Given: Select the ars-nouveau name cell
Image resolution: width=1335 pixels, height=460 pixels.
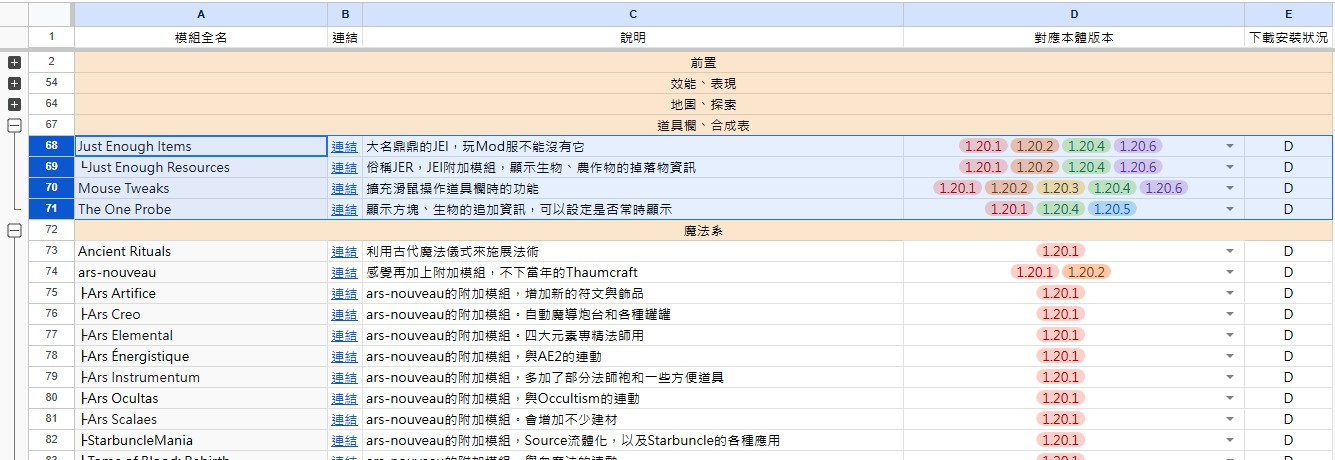Looking at the screenshot, I should (x=201, y=273).
